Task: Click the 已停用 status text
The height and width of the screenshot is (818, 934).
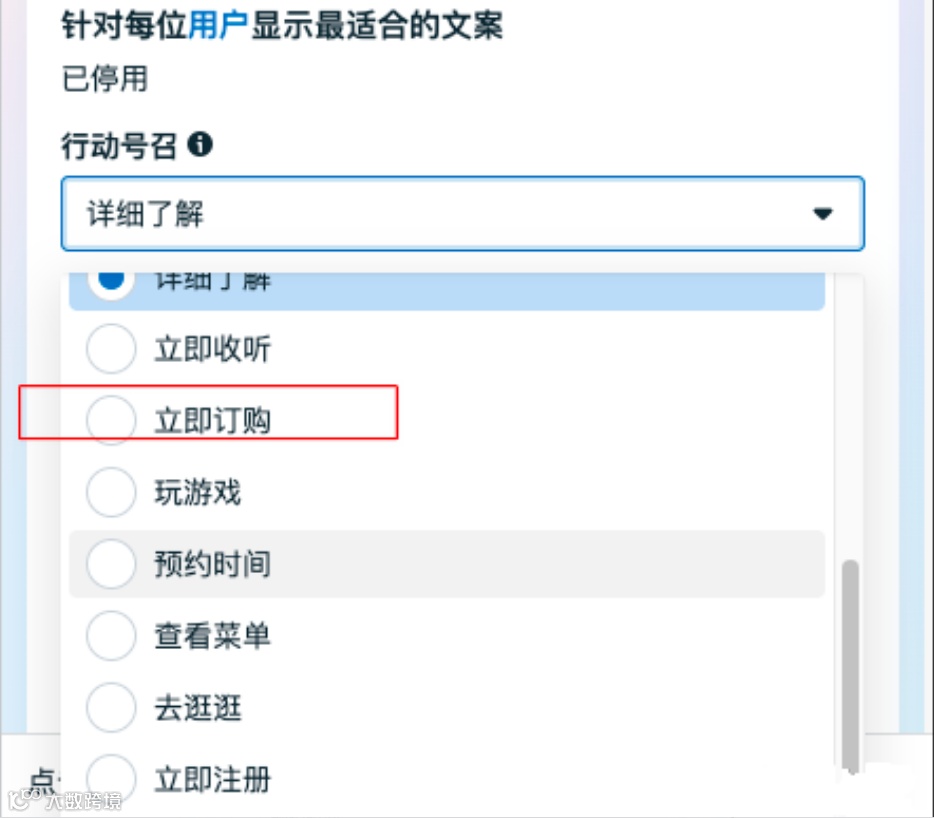Action: tap(105, 79)
